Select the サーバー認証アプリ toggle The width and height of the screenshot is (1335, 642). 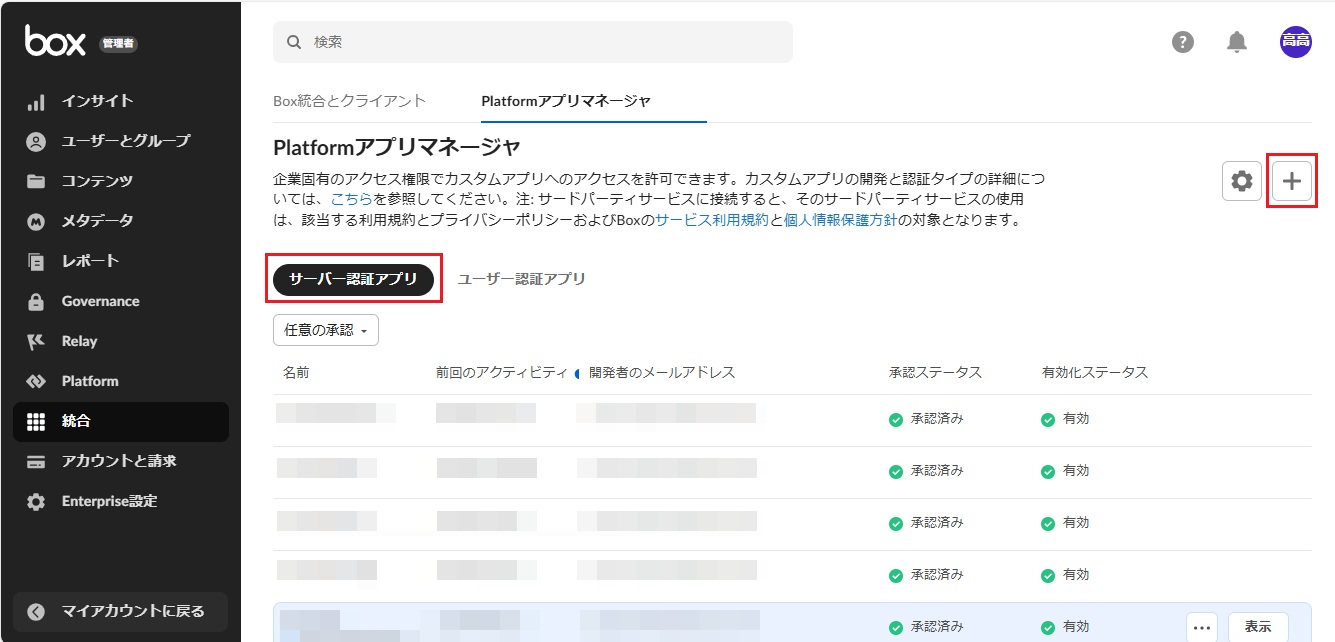(x=353, y=280)
